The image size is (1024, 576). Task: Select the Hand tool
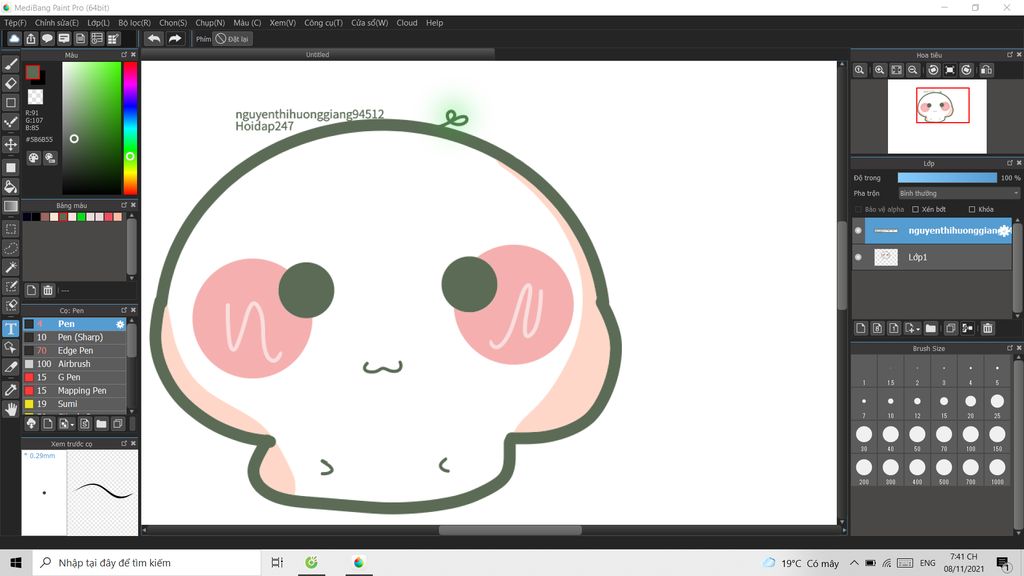click(x=11, y=409)
